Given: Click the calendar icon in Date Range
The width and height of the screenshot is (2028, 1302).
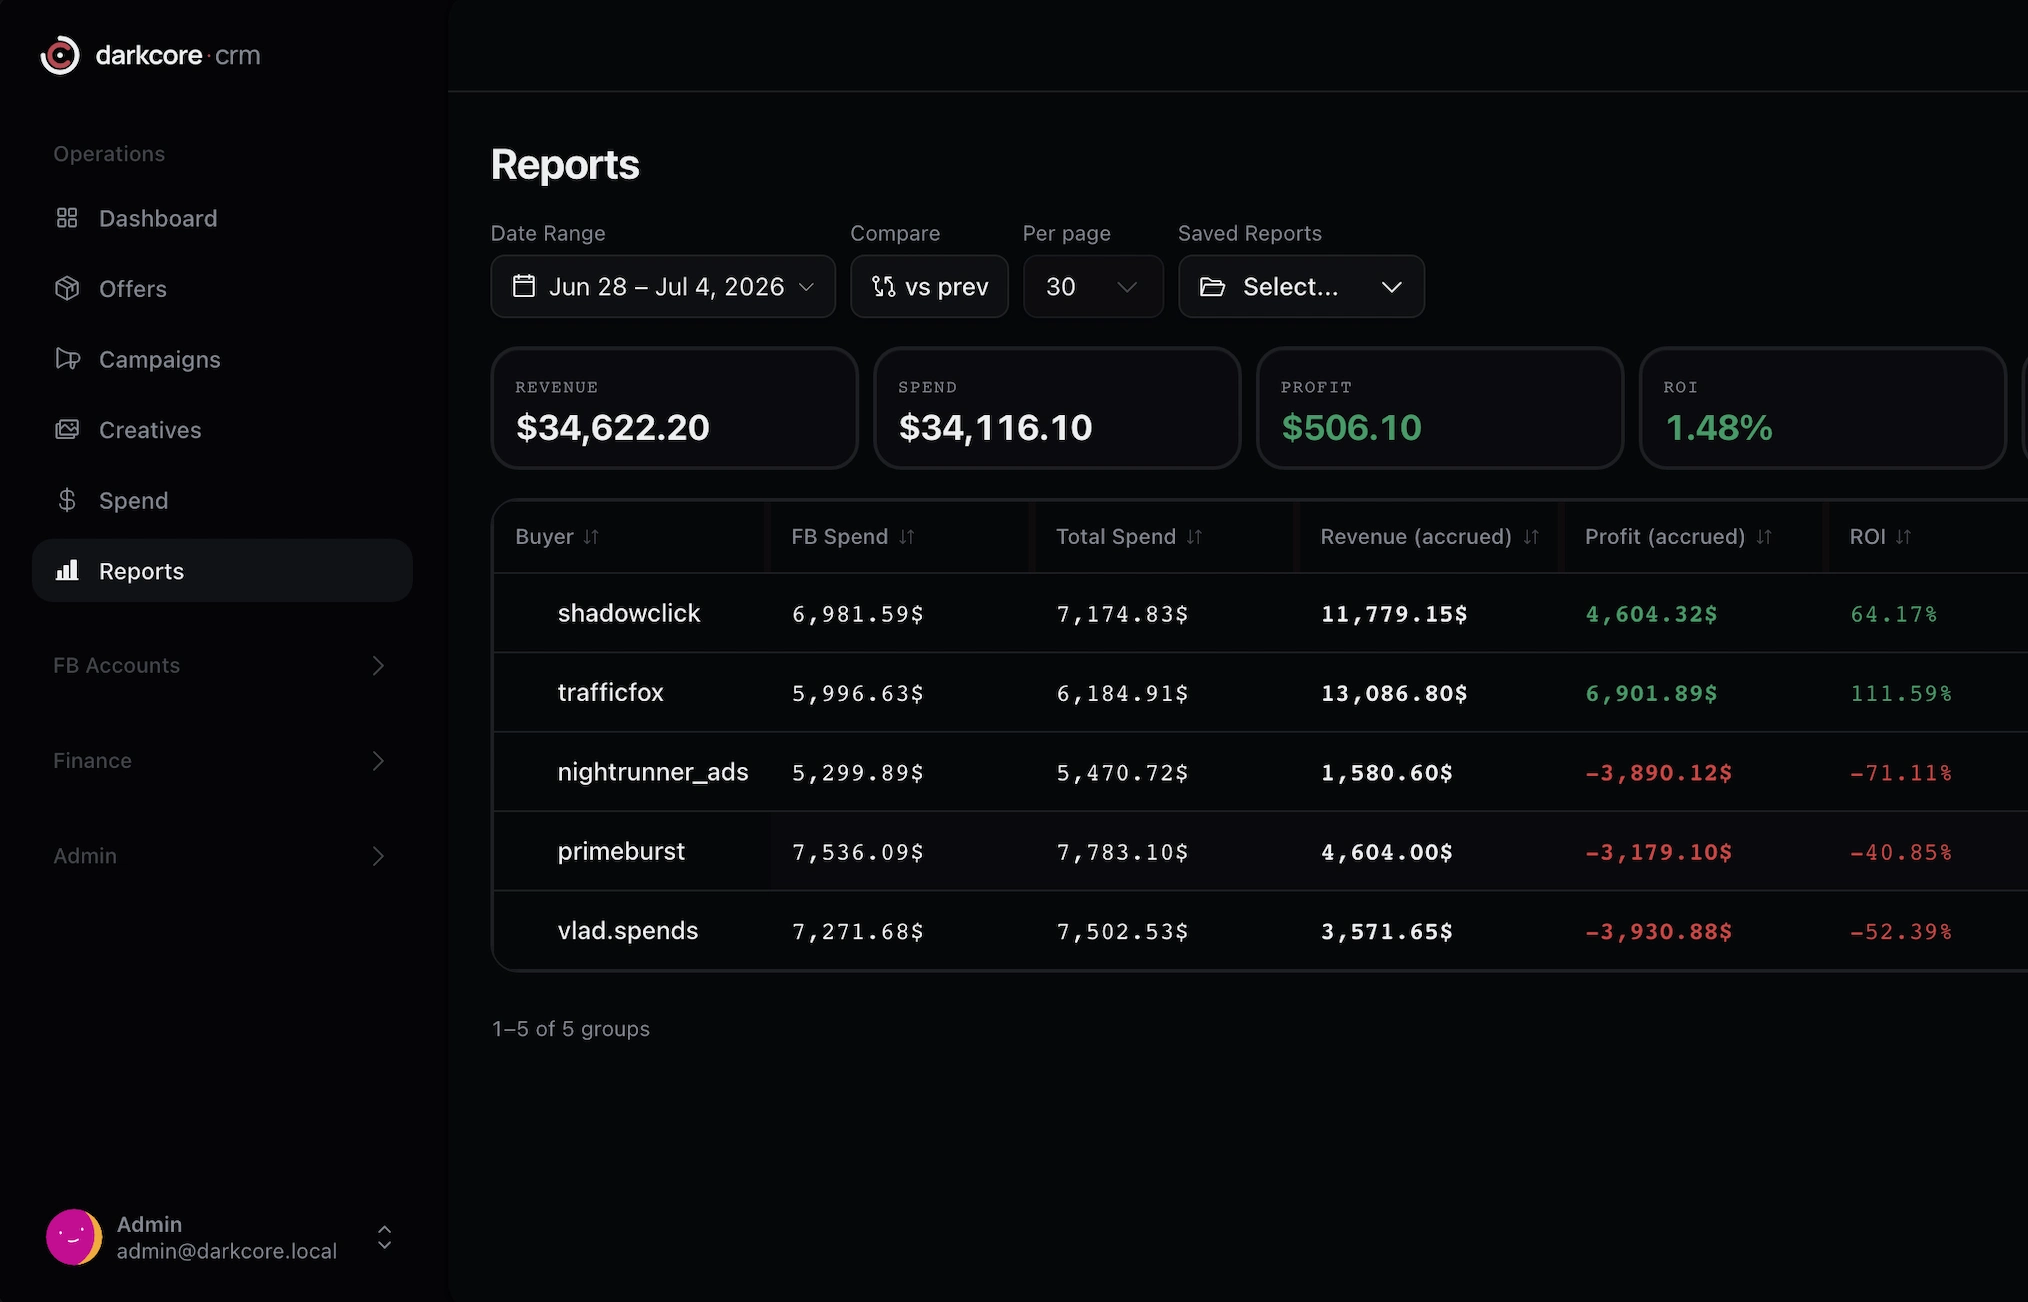Looking at the screenshot, I should click(524, 286).
